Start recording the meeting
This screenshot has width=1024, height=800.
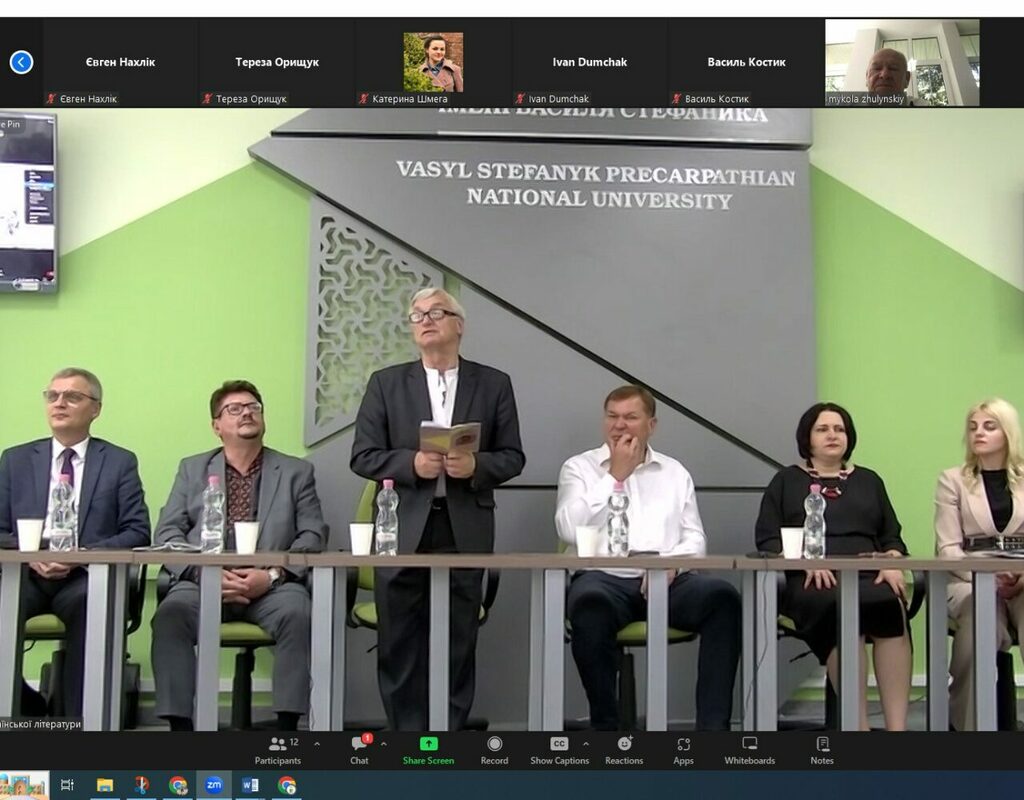pos(494,749)
